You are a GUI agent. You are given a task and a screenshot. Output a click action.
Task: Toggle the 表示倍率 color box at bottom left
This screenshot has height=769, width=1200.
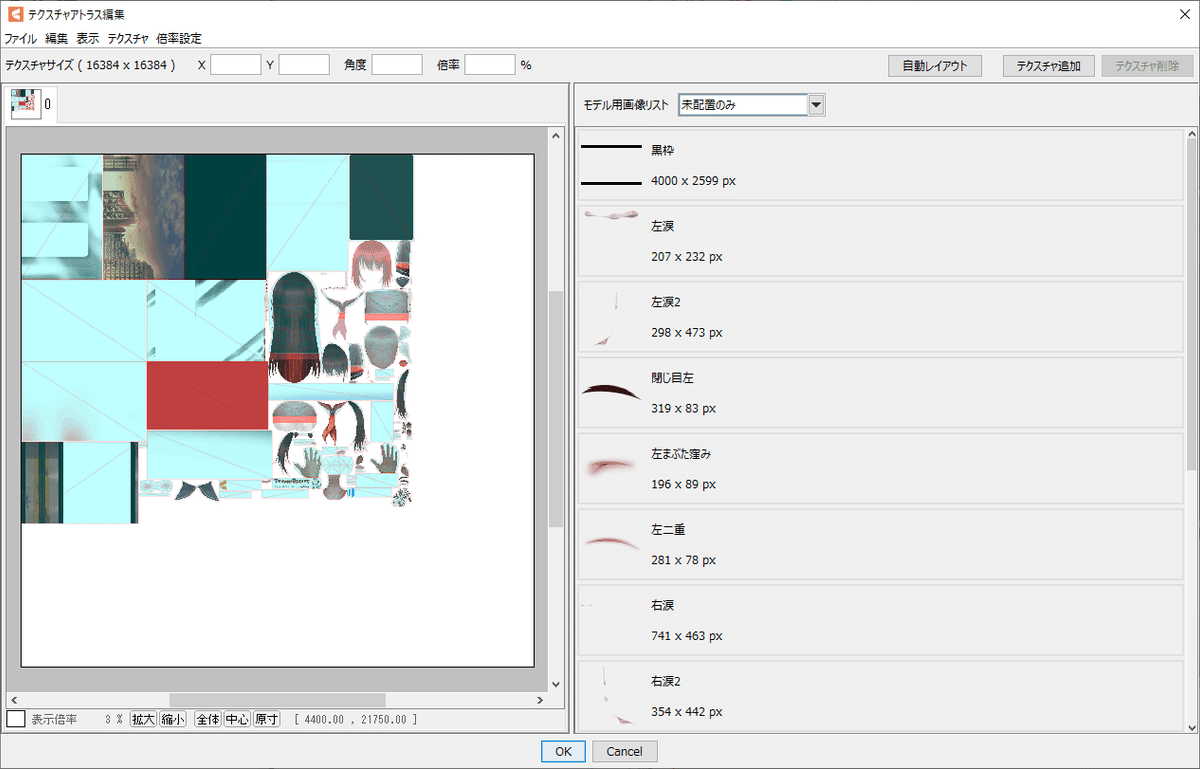[16, 719]
